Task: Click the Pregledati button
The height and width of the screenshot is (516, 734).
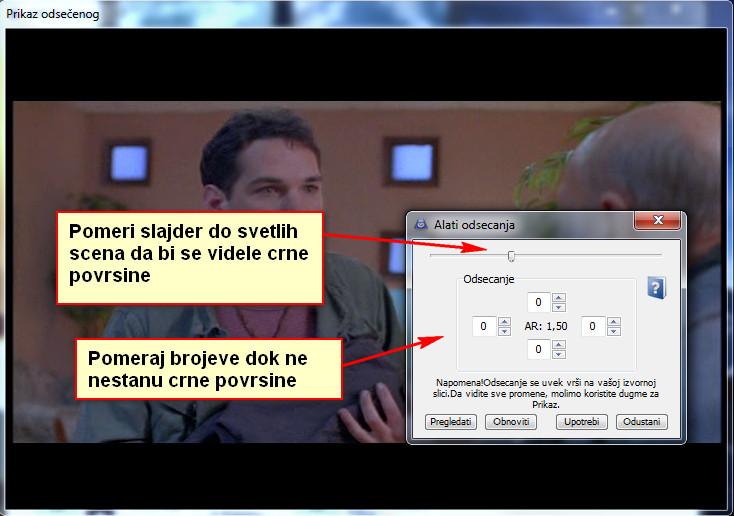Action: click(x=450, y=421)
